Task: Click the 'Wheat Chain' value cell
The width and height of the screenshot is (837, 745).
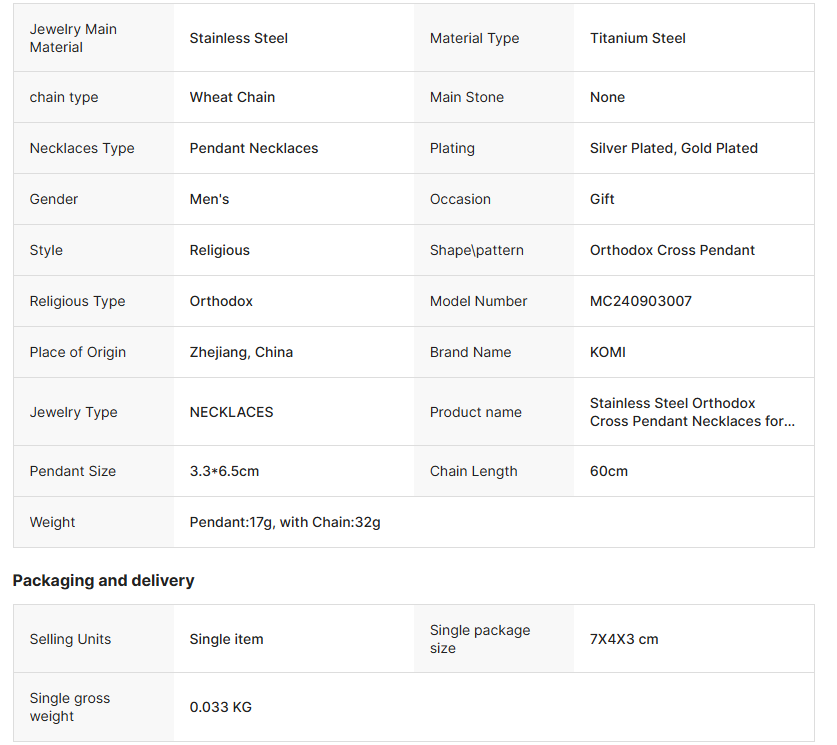Action: click(x=232, y=97)
